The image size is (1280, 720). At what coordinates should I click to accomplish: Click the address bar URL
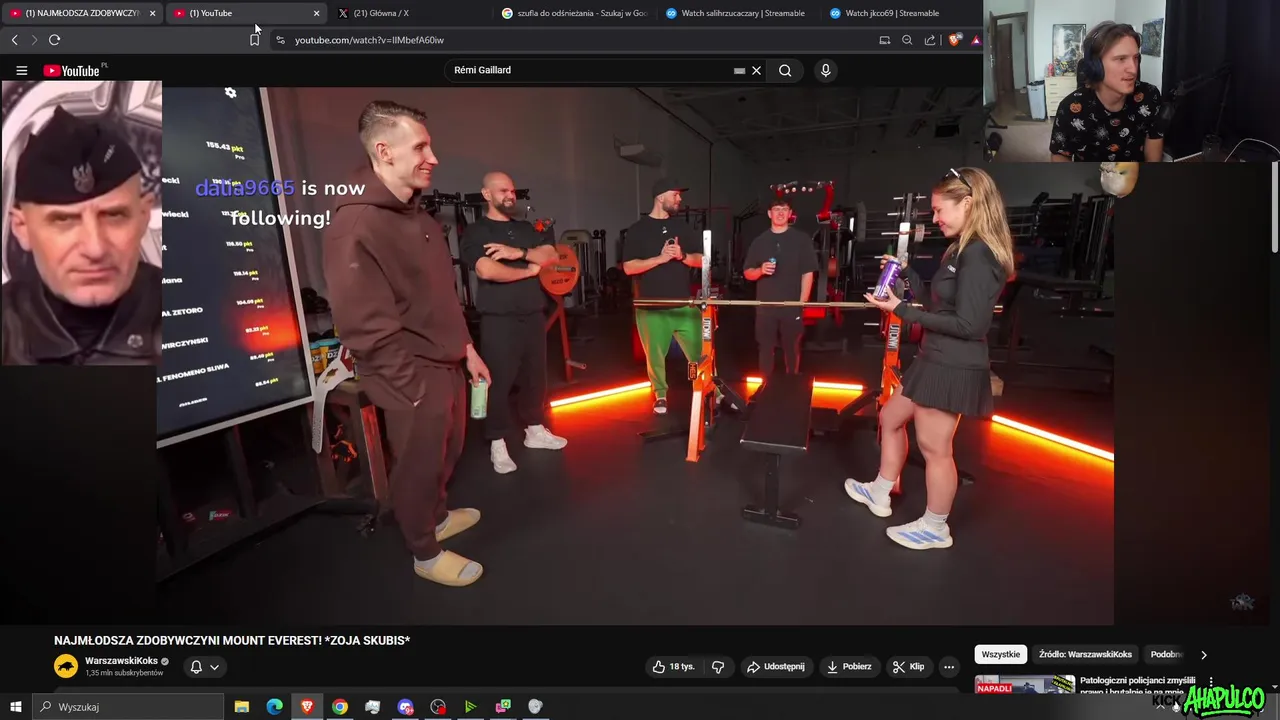[x=369, y=40]
